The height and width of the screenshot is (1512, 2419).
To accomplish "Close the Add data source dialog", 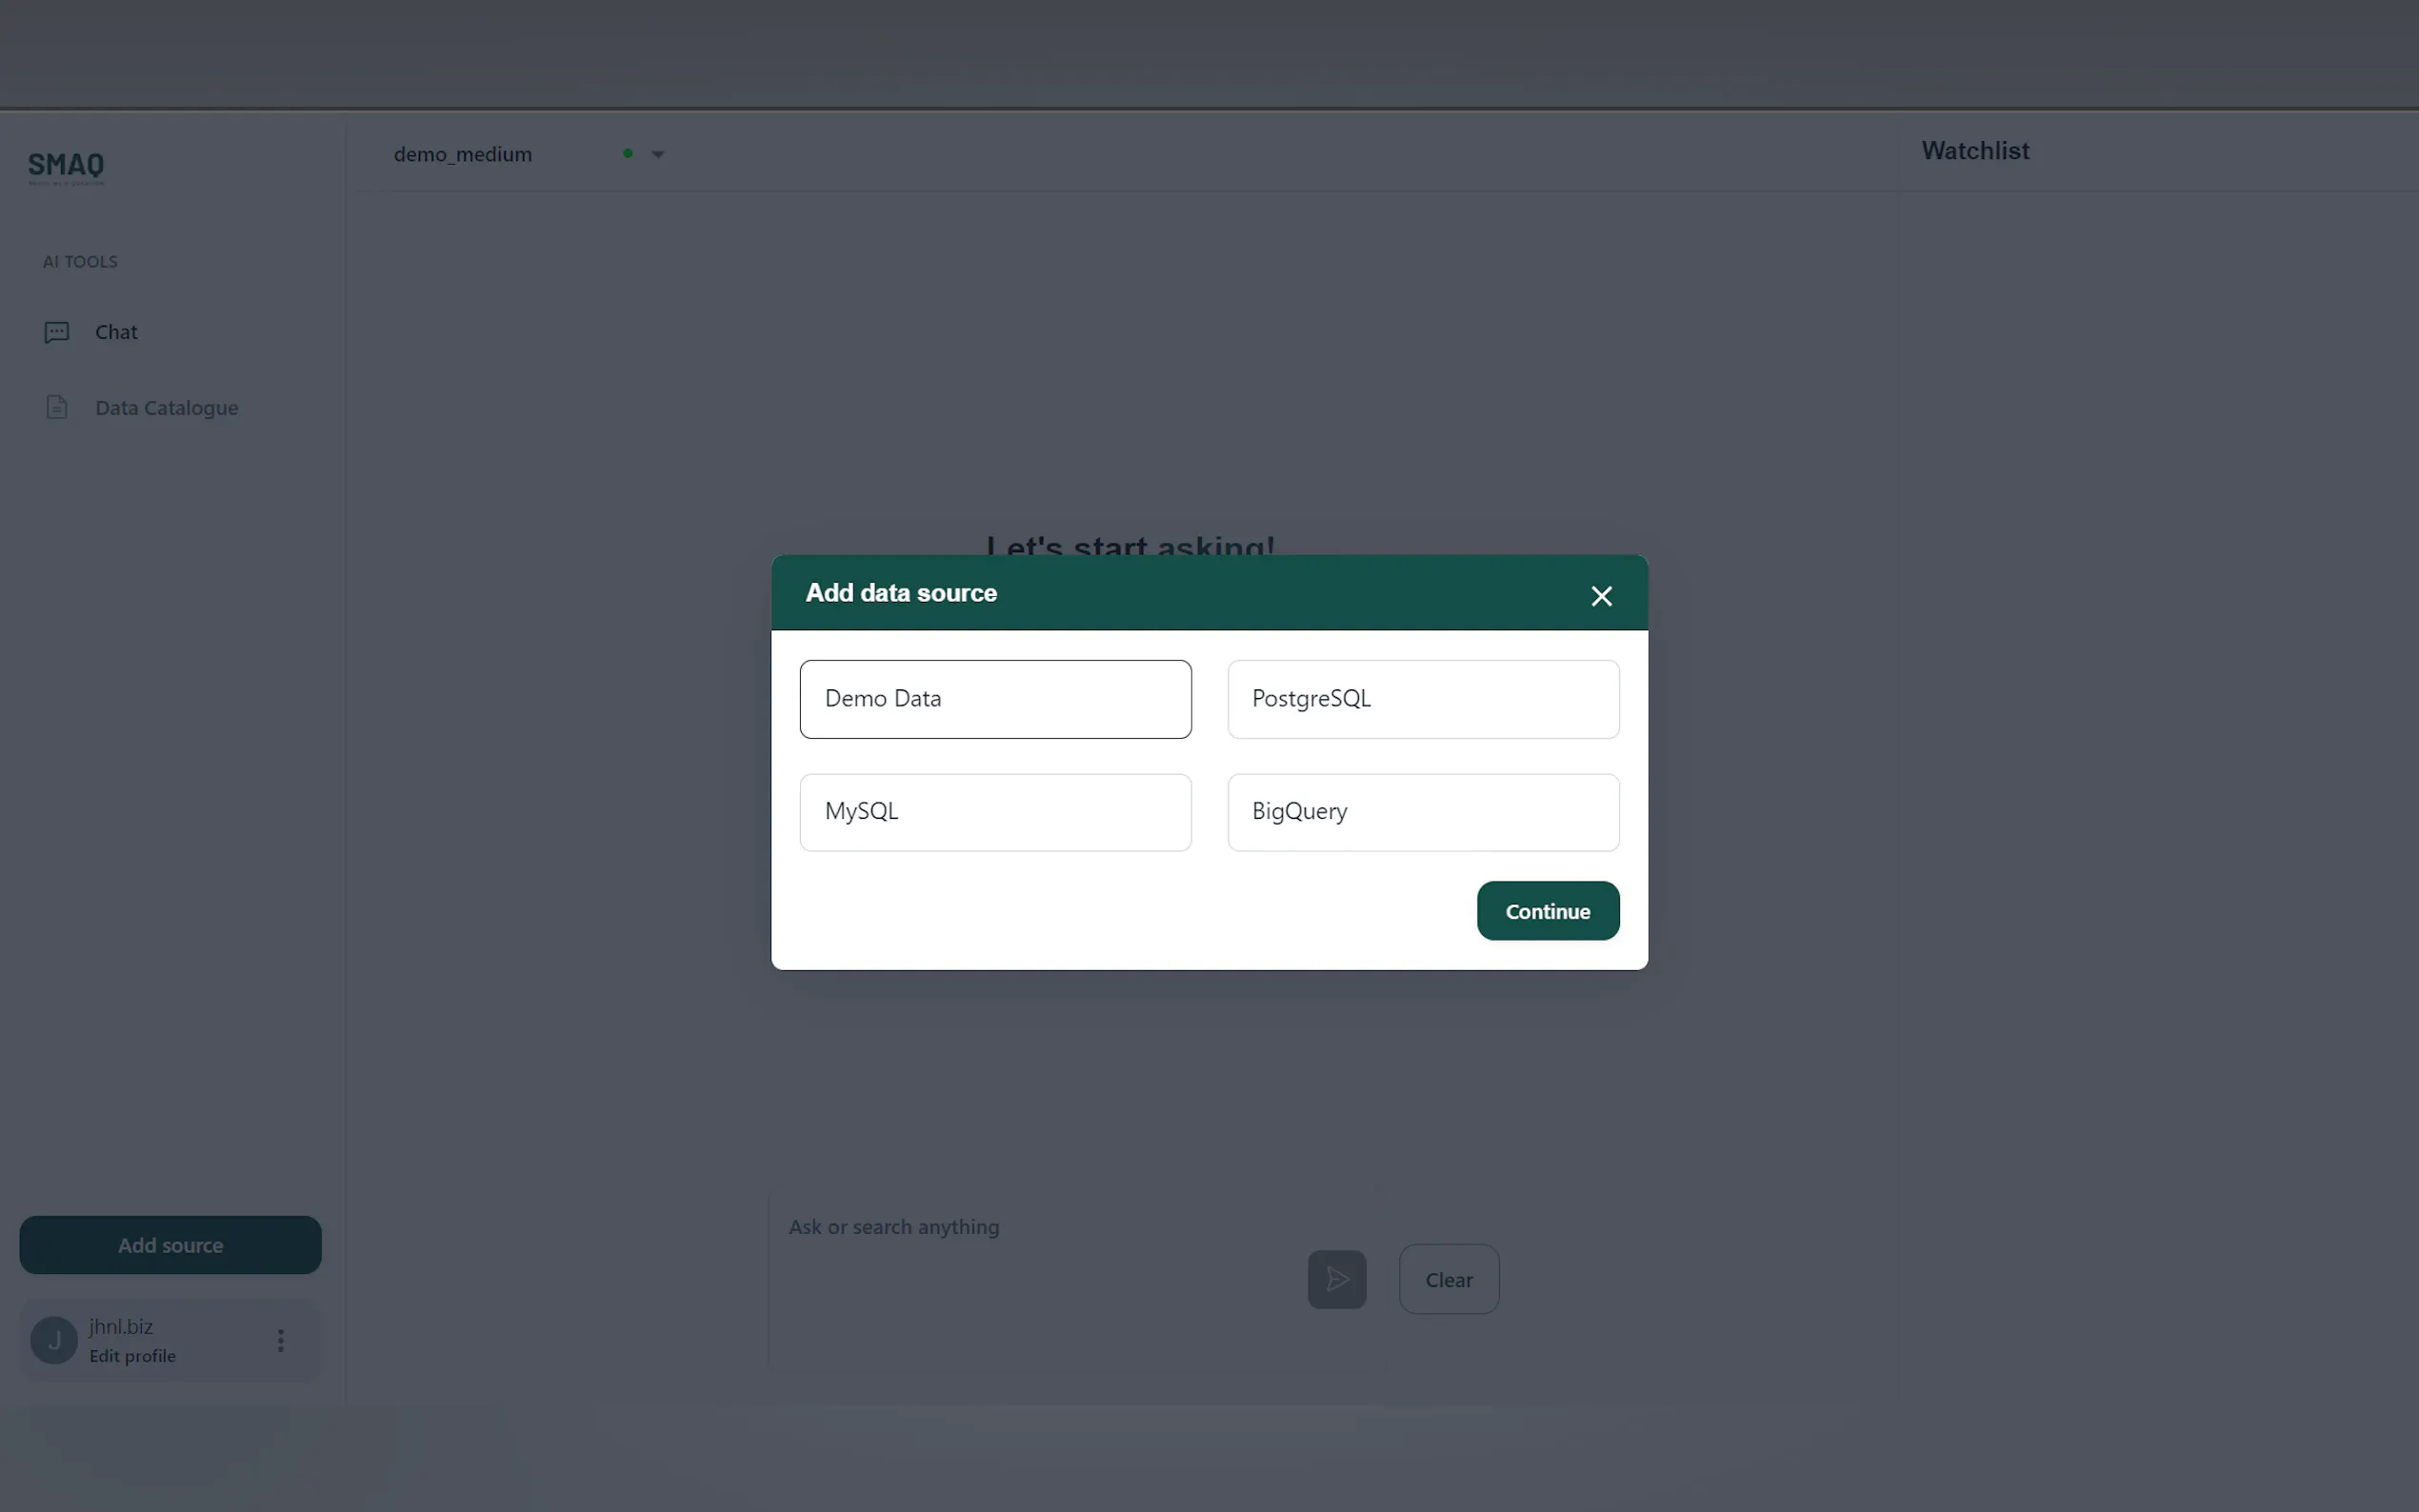I will [1601, 596].
